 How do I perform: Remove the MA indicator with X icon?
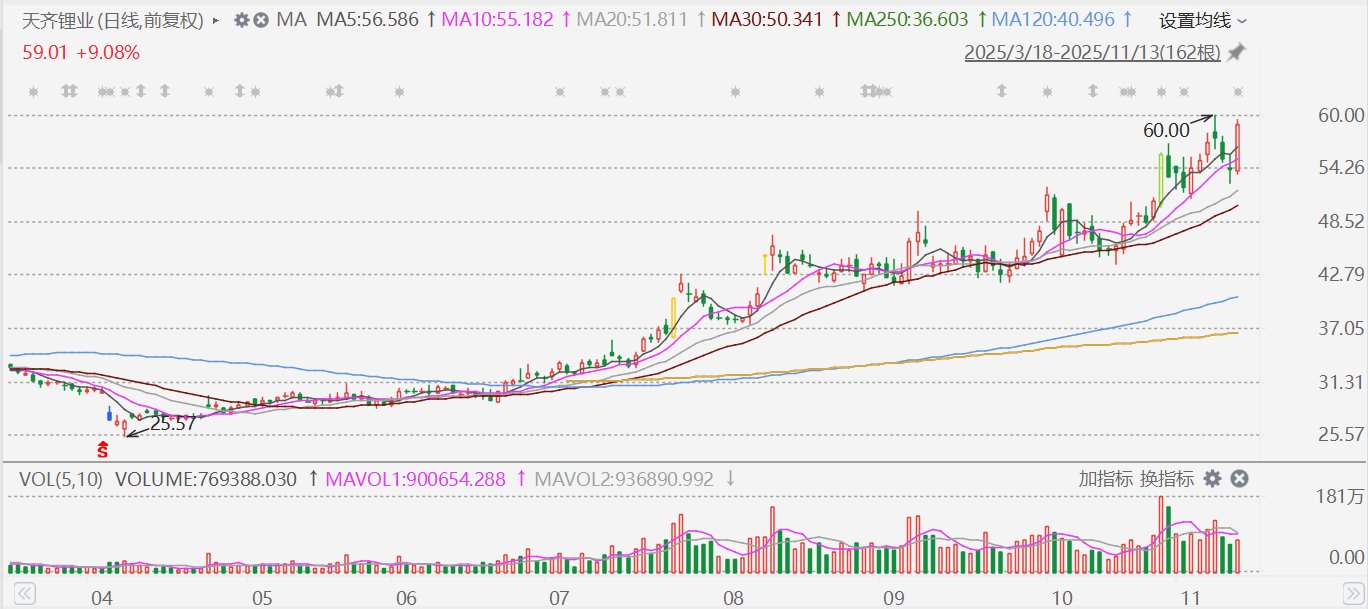pos(260,20)
